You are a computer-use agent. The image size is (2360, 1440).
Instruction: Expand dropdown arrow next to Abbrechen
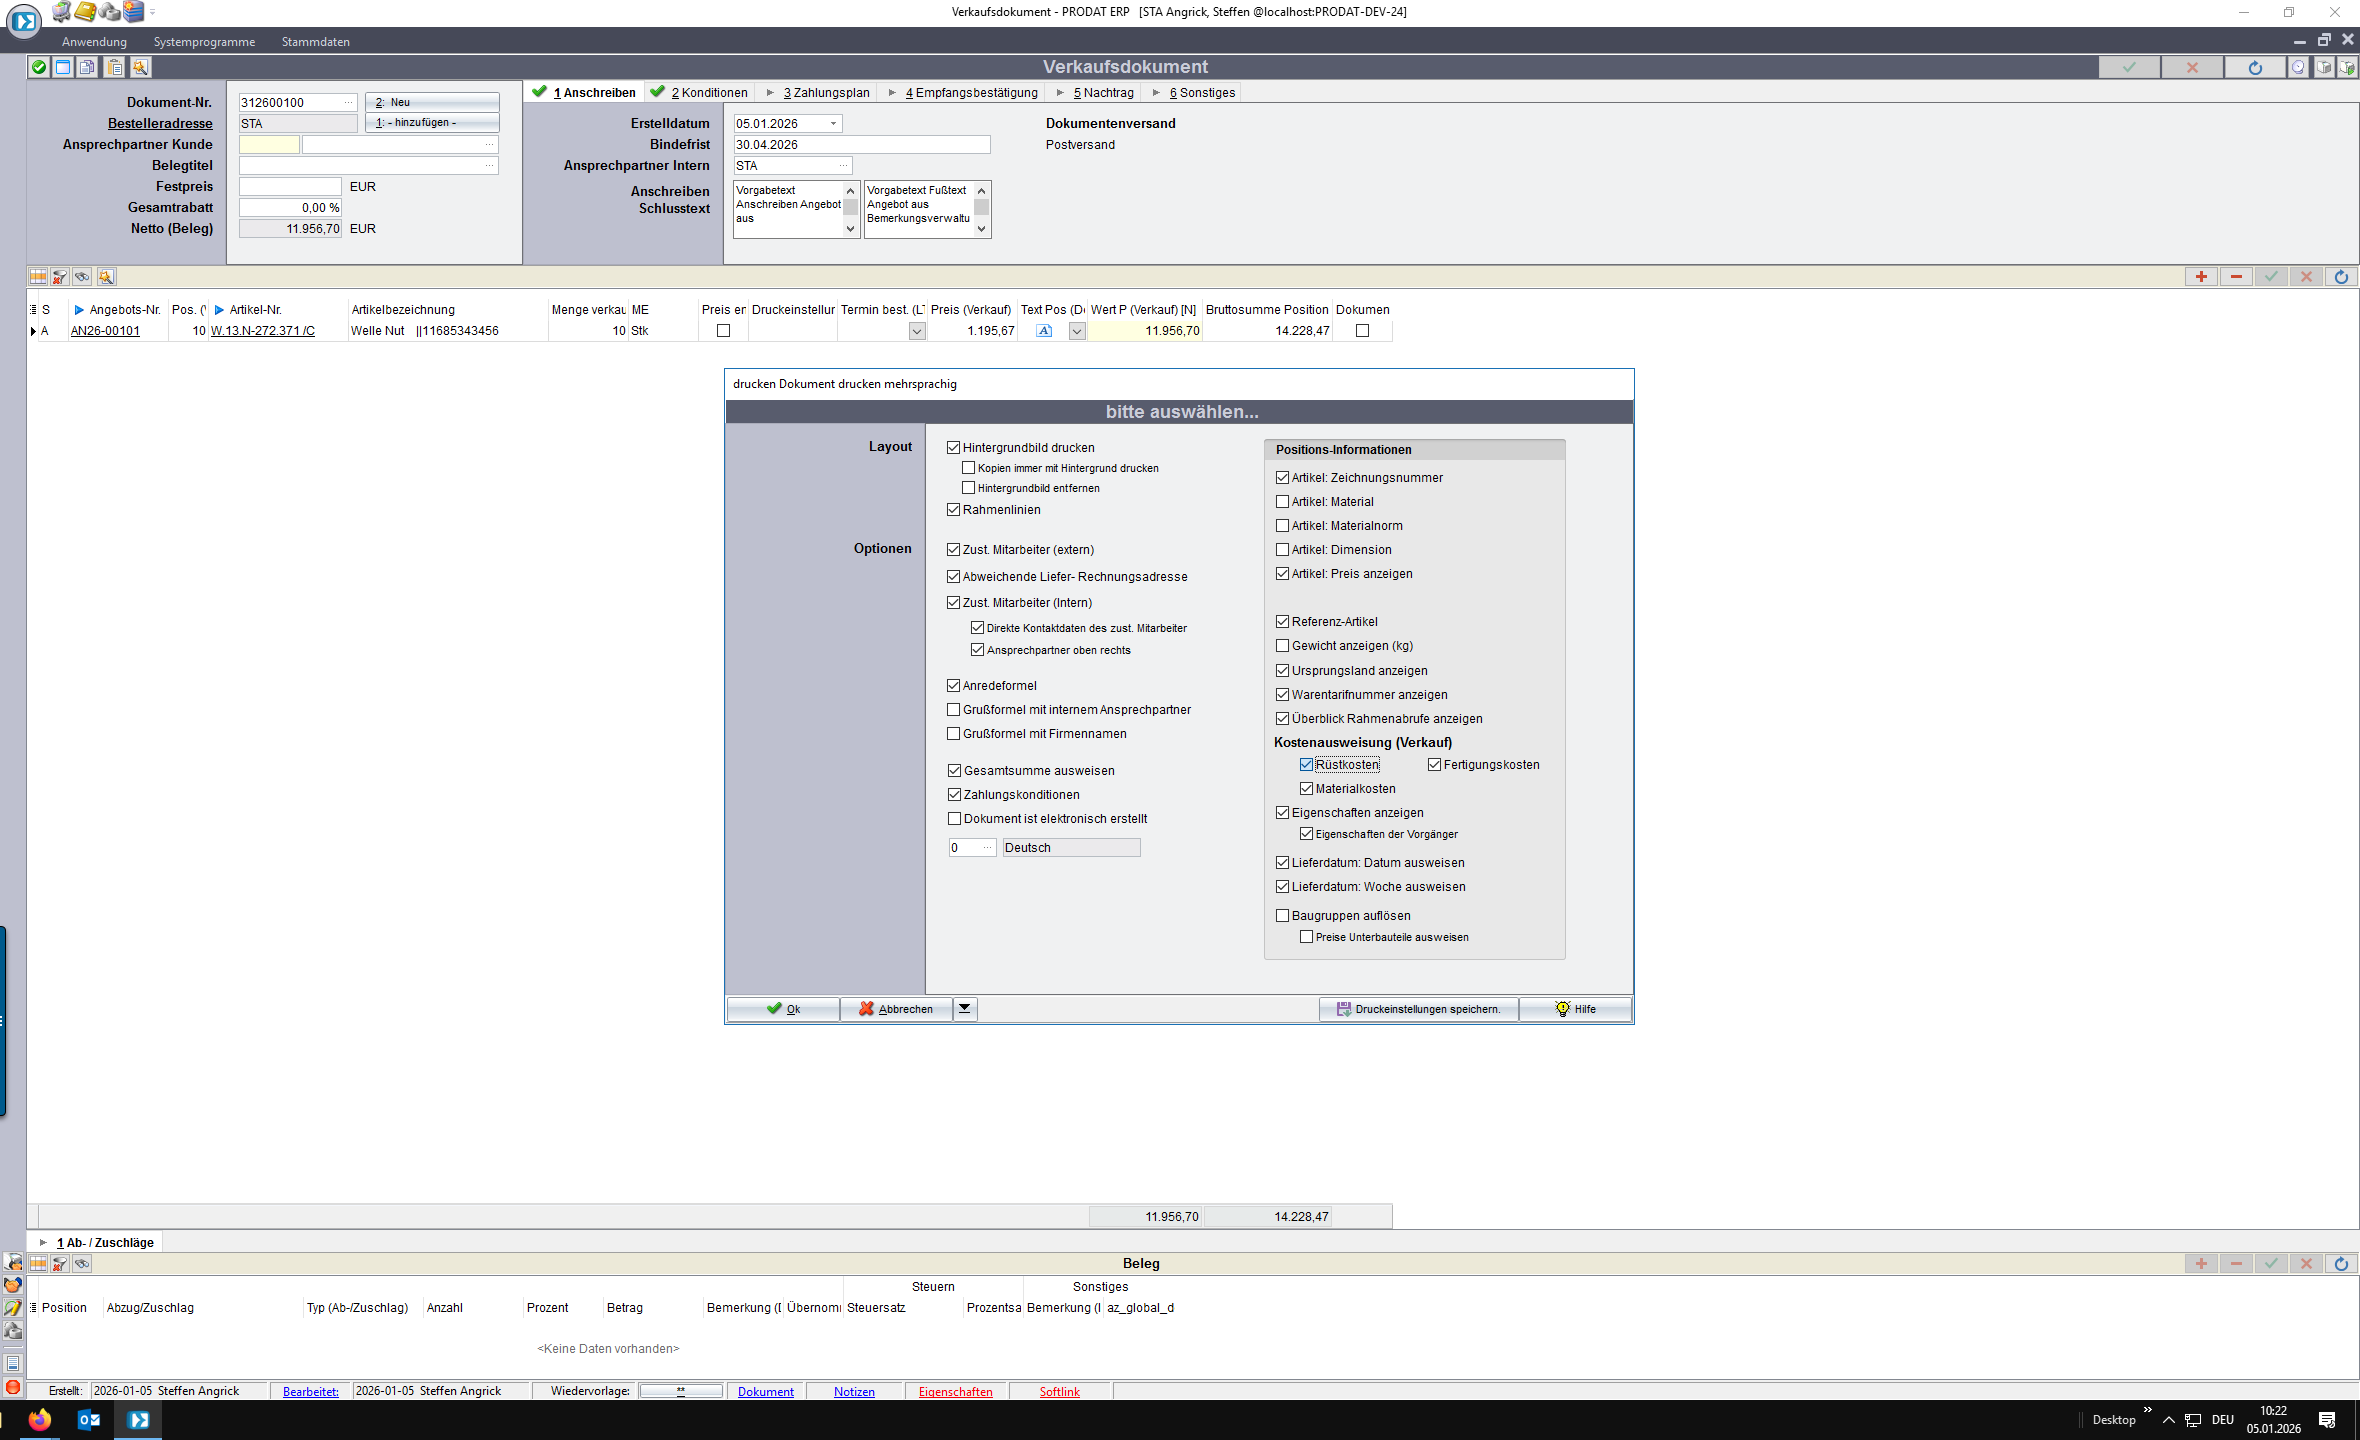coord(965,1009)
